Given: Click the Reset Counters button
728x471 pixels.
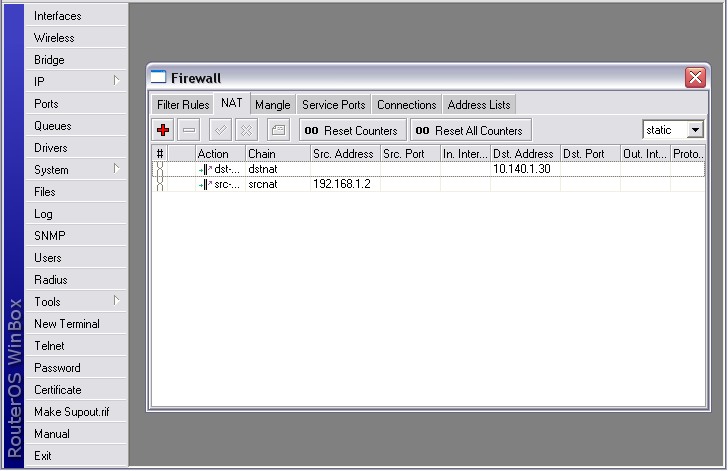Looking at the screenshot, I should [x=350, y=130].
